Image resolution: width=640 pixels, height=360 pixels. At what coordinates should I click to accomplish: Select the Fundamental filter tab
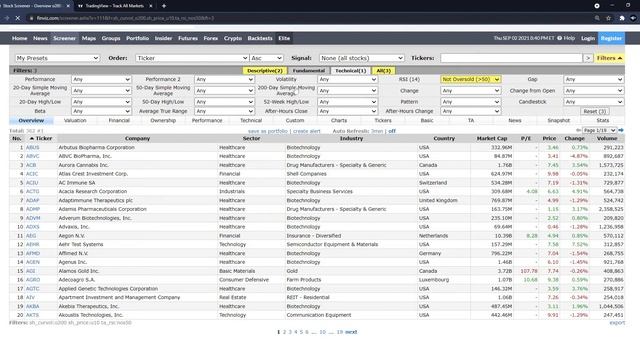pyautogui.click(x=309, y=71)
